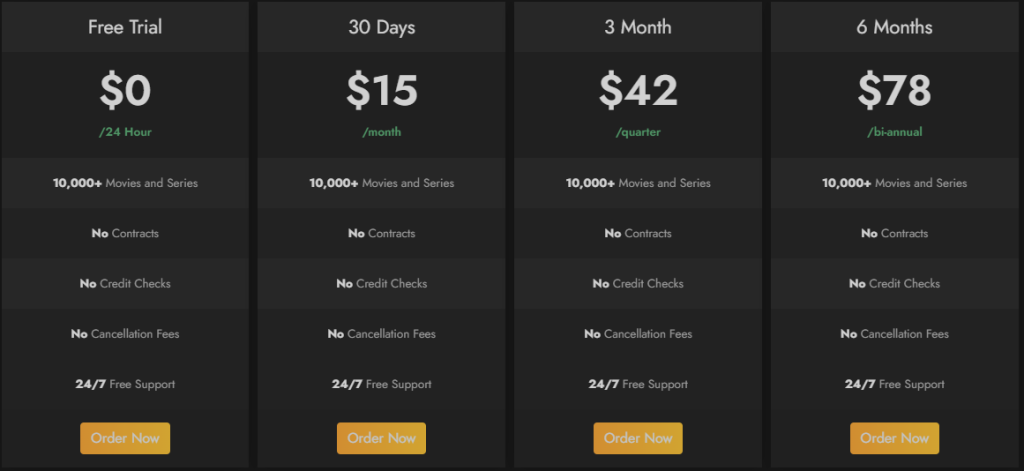Click 24/7 Free Support in the 6 Months column
Viewport: 1024px width, 471px height.
[x=894, y=384]
